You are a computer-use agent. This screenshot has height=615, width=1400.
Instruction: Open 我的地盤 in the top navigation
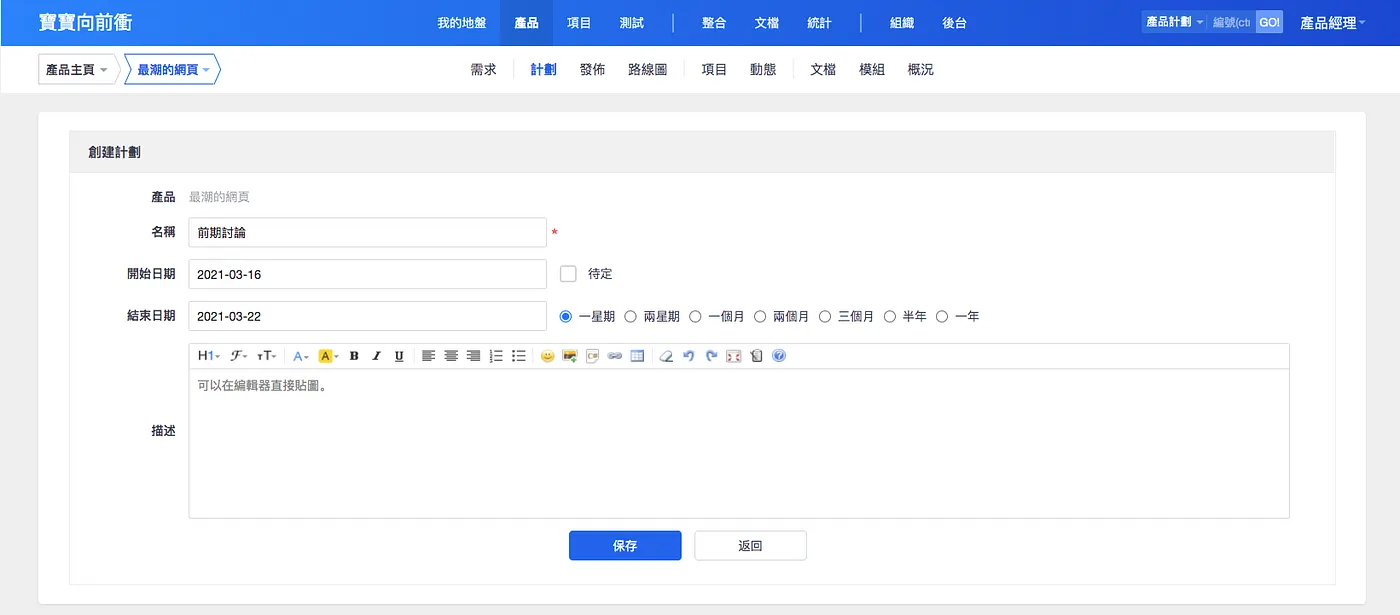click(x=462, y=23)
